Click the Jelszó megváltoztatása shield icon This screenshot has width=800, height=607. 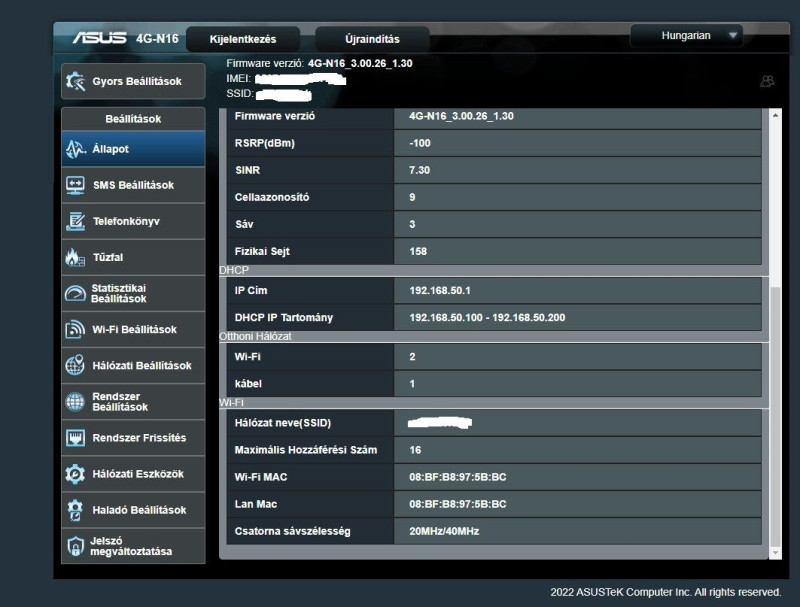point(76,546)
